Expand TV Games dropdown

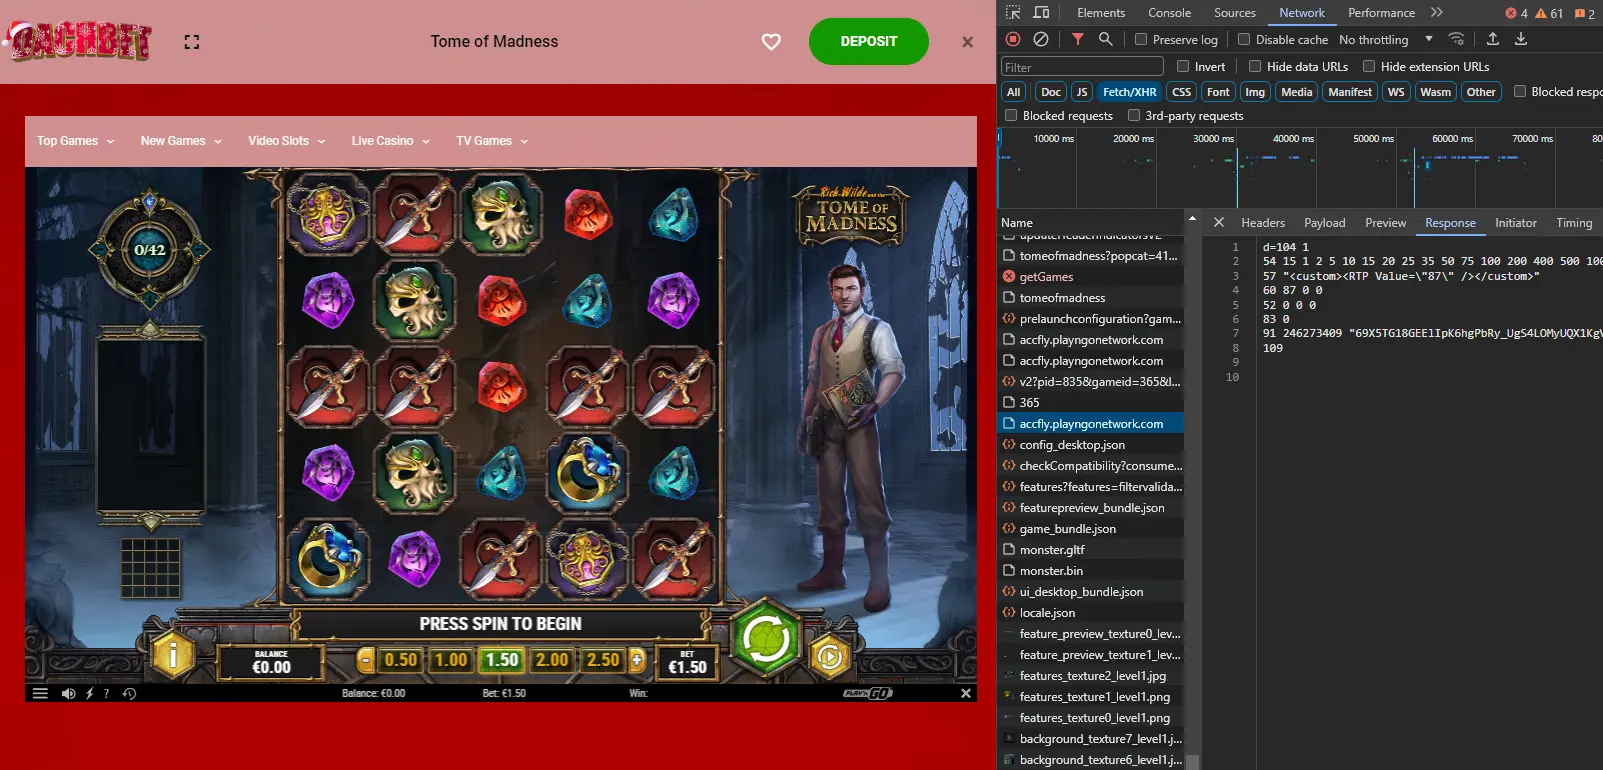[492, 141]
